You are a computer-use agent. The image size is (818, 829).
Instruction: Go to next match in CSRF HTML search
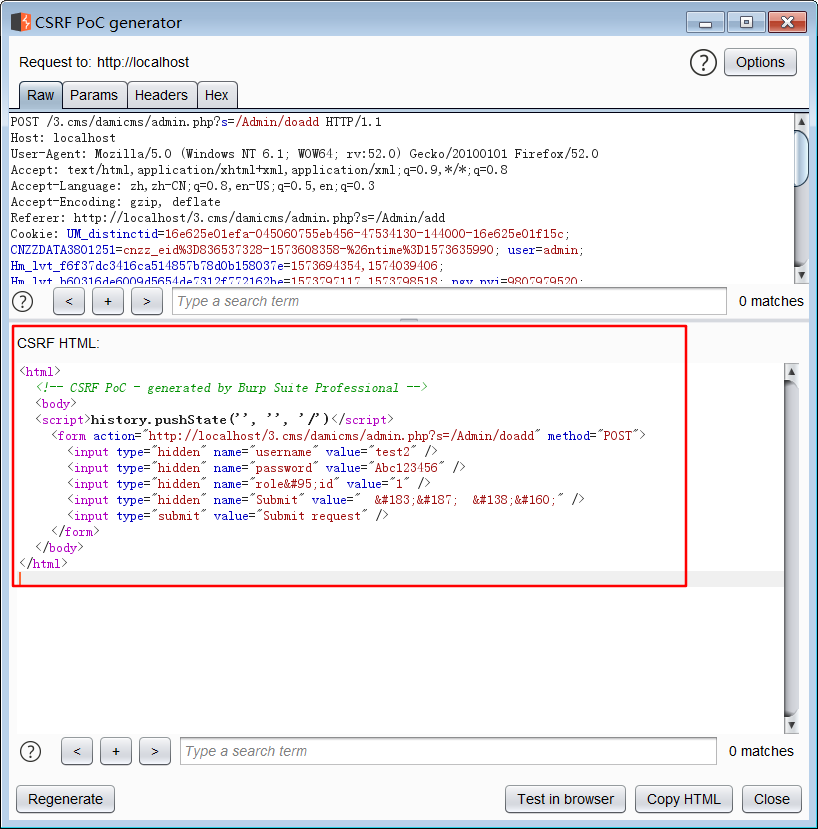(x=154, y=751)
